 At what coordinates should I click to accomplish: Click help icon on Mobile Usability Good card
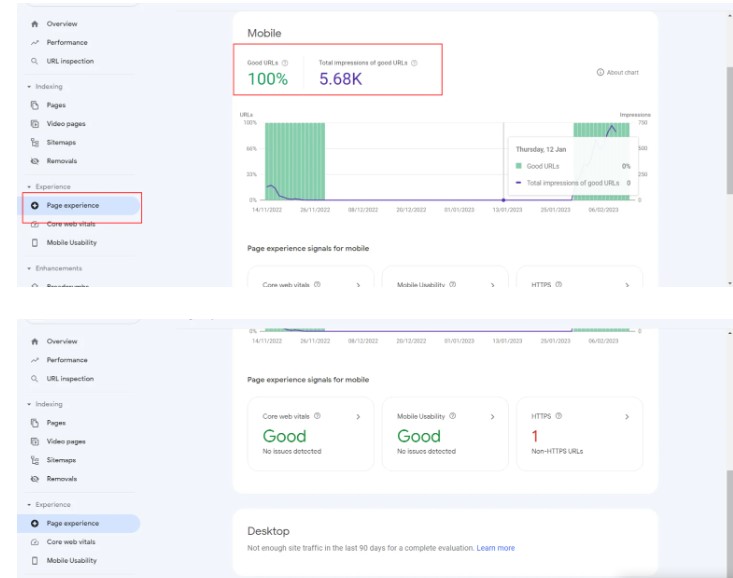453,416
